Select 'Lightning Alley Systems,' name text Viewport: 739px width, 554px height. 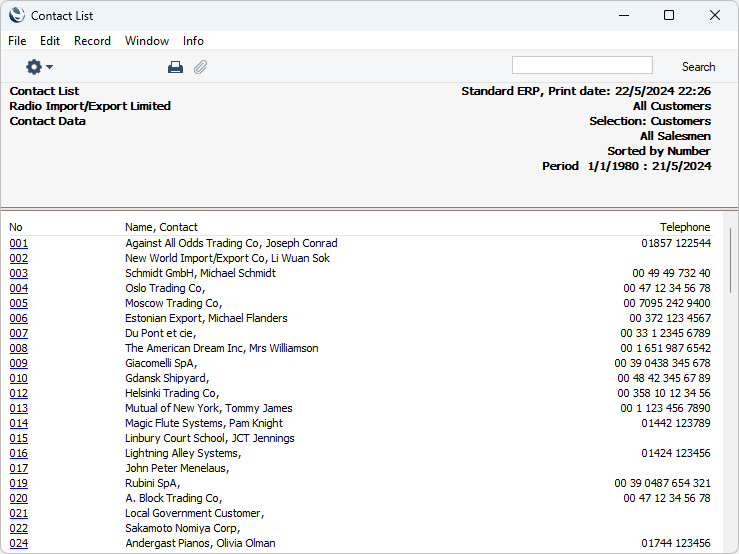pos(183,453)
